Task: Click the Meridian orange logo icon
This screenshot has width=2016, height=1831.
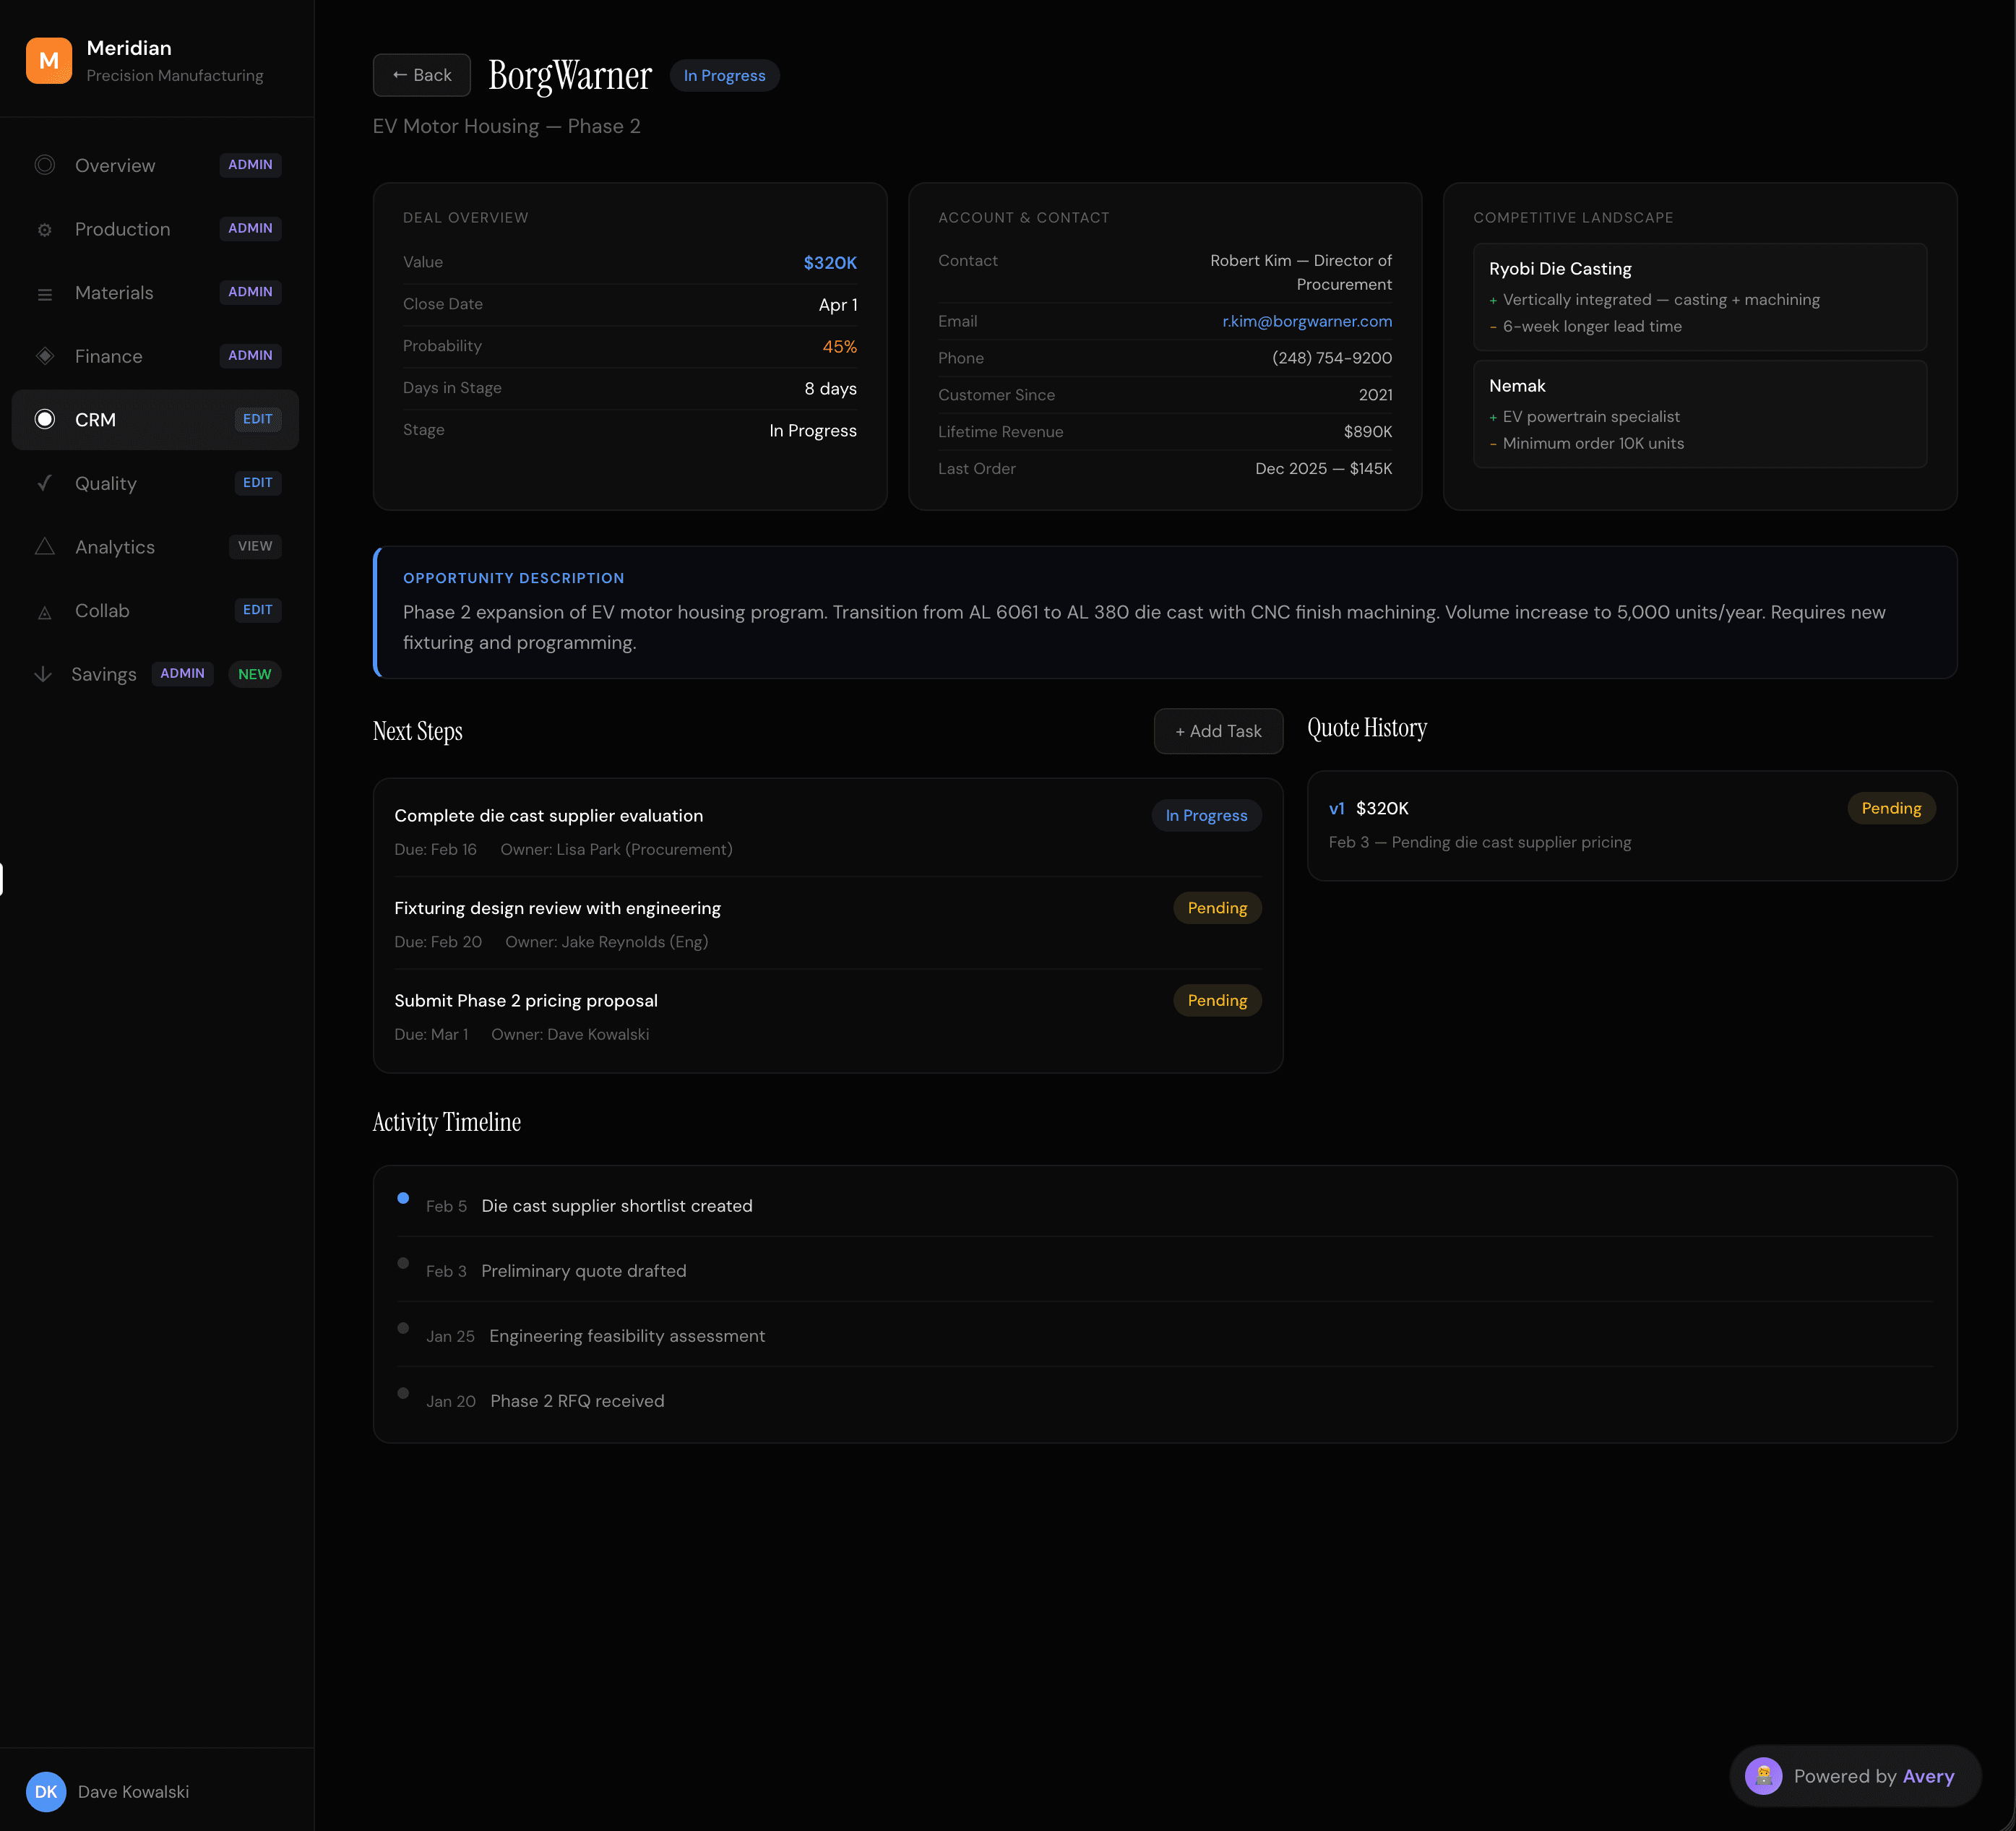Action: click(x=48, y=61)
